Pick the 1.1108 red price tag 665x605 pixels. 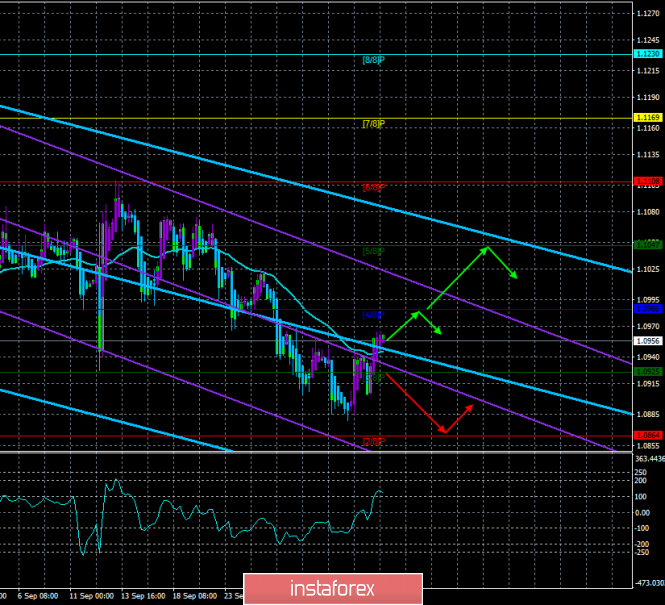[x=647, y=181]
